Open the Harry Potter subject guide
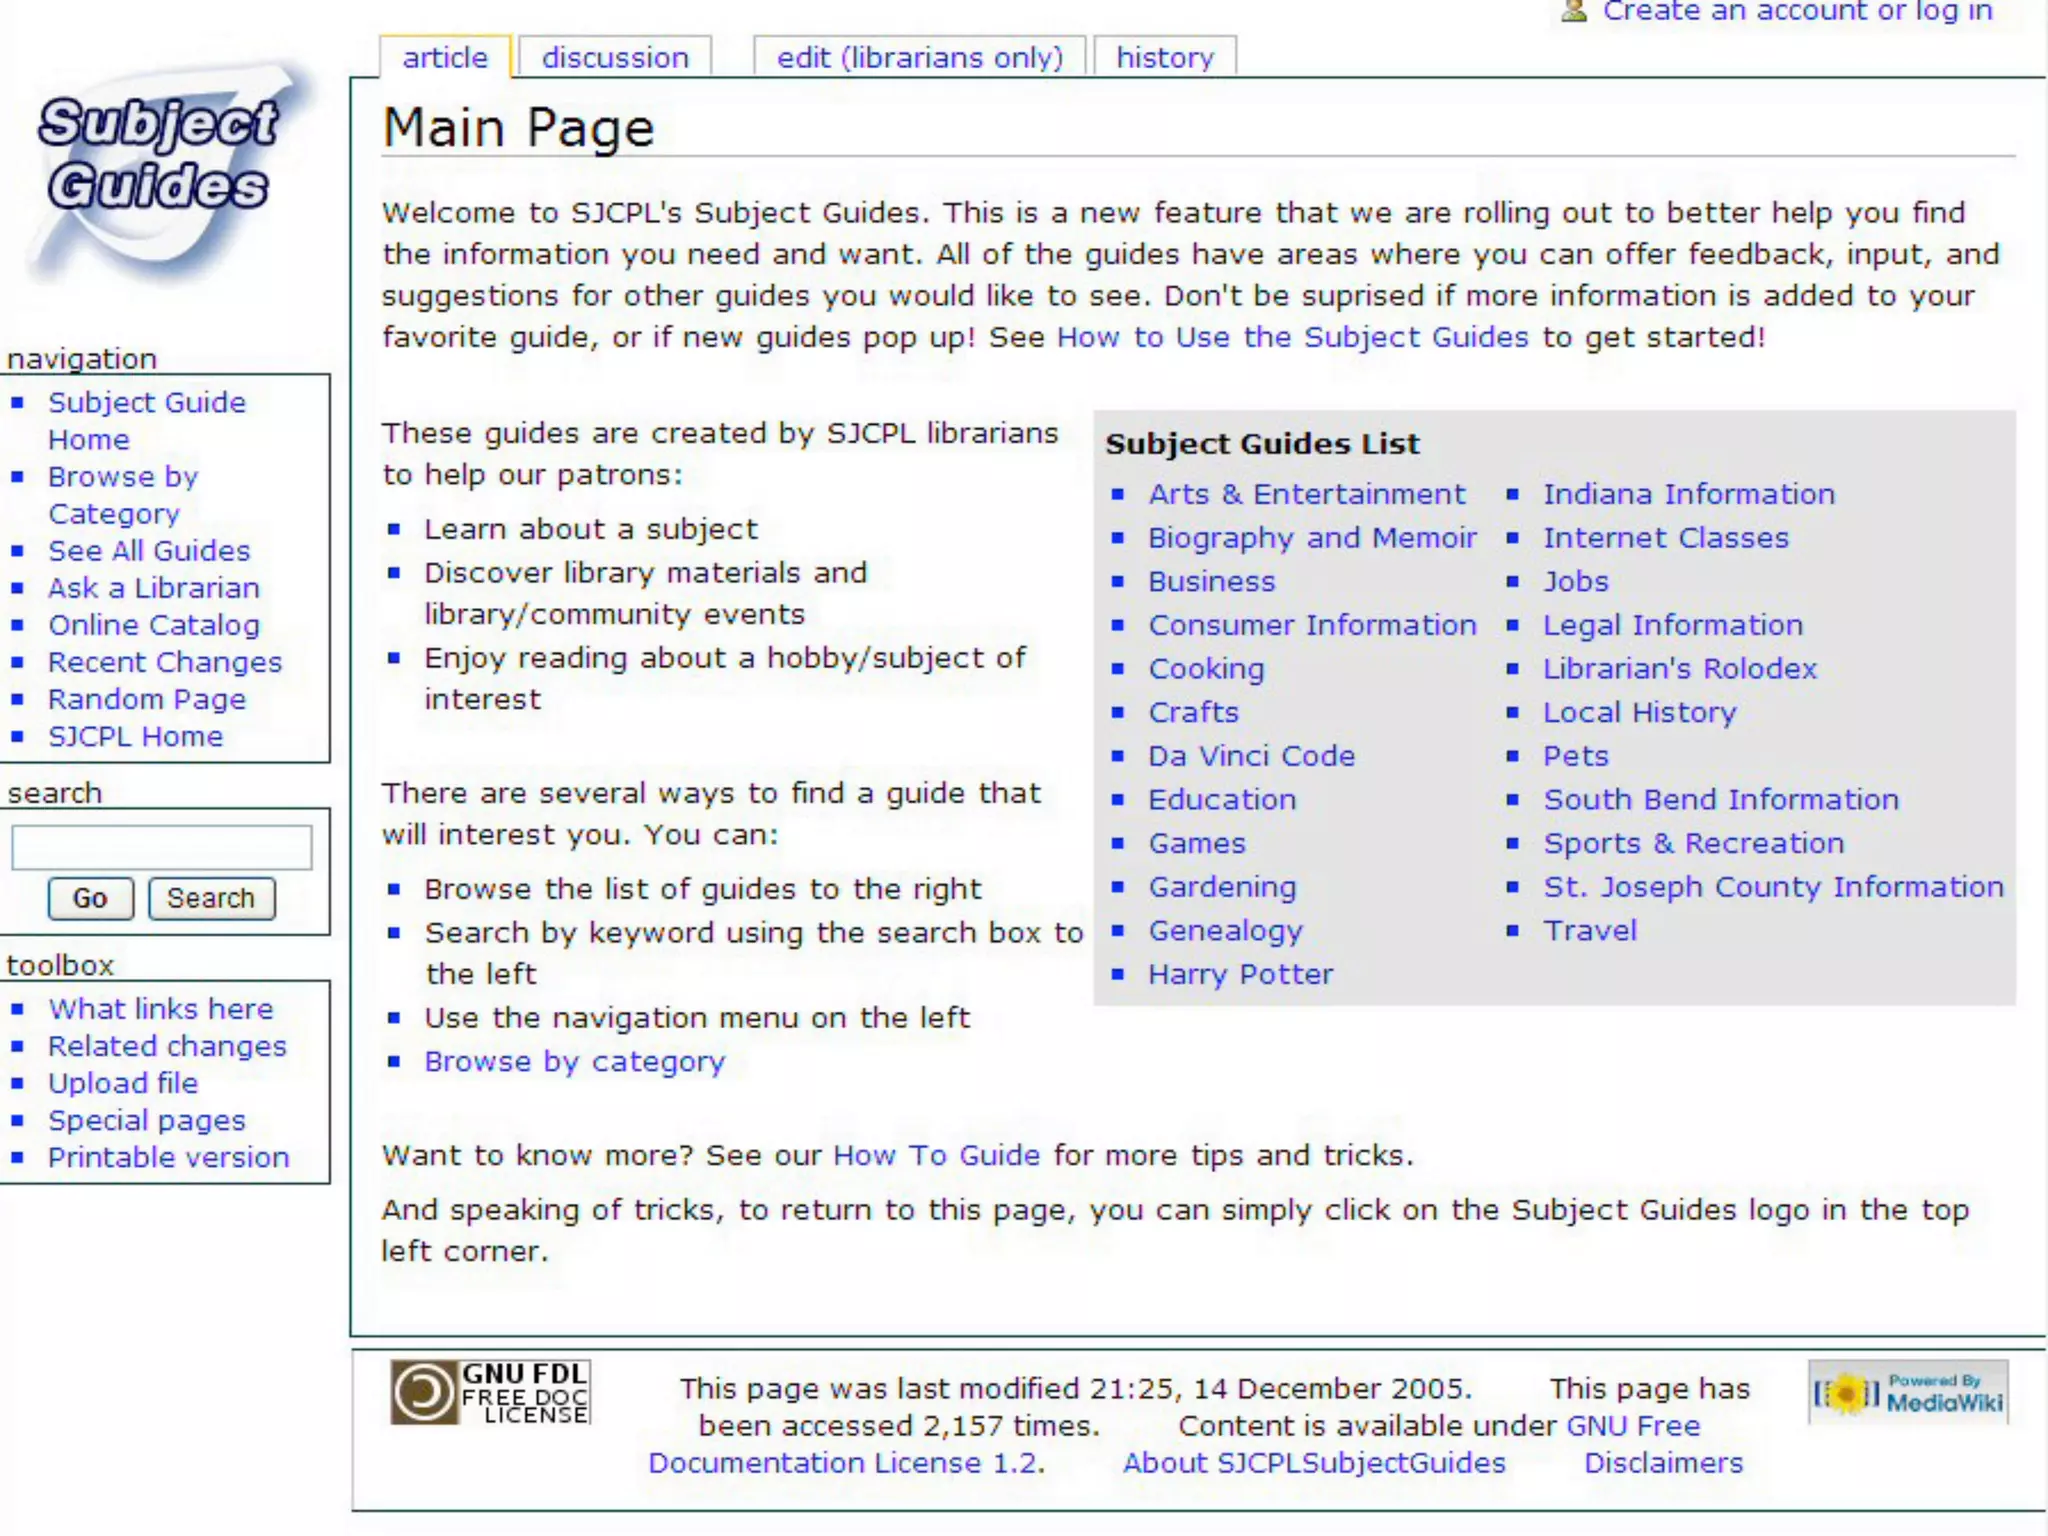 pyautogui.click(x=1240, y=974)
